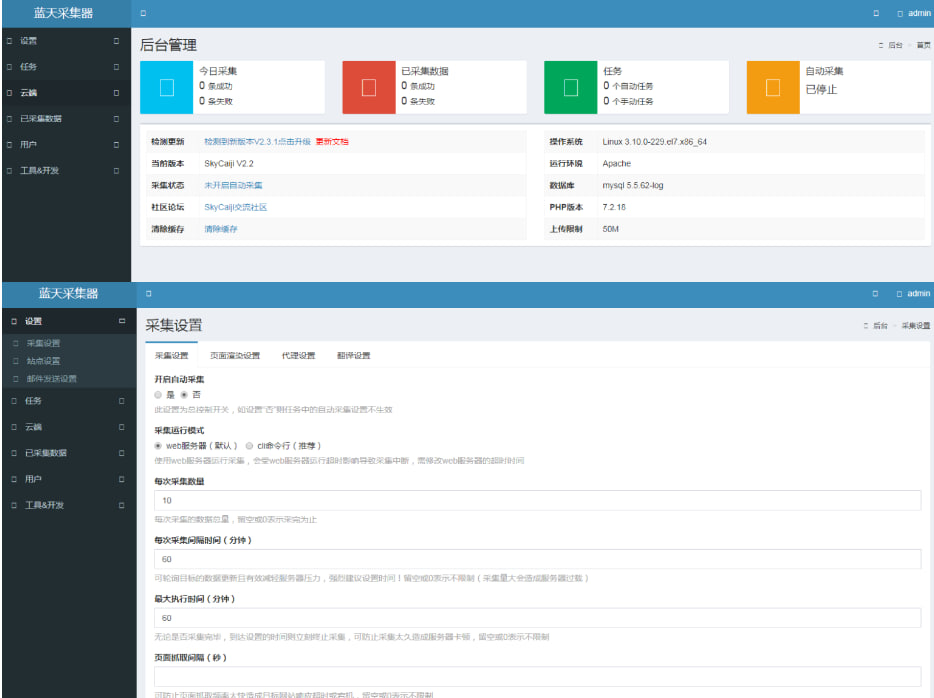Click the 云端 menu icon in the dashboard sidebar
Image resolution: width=934 pixels, height=698 pixels.
tap(9, 93)
